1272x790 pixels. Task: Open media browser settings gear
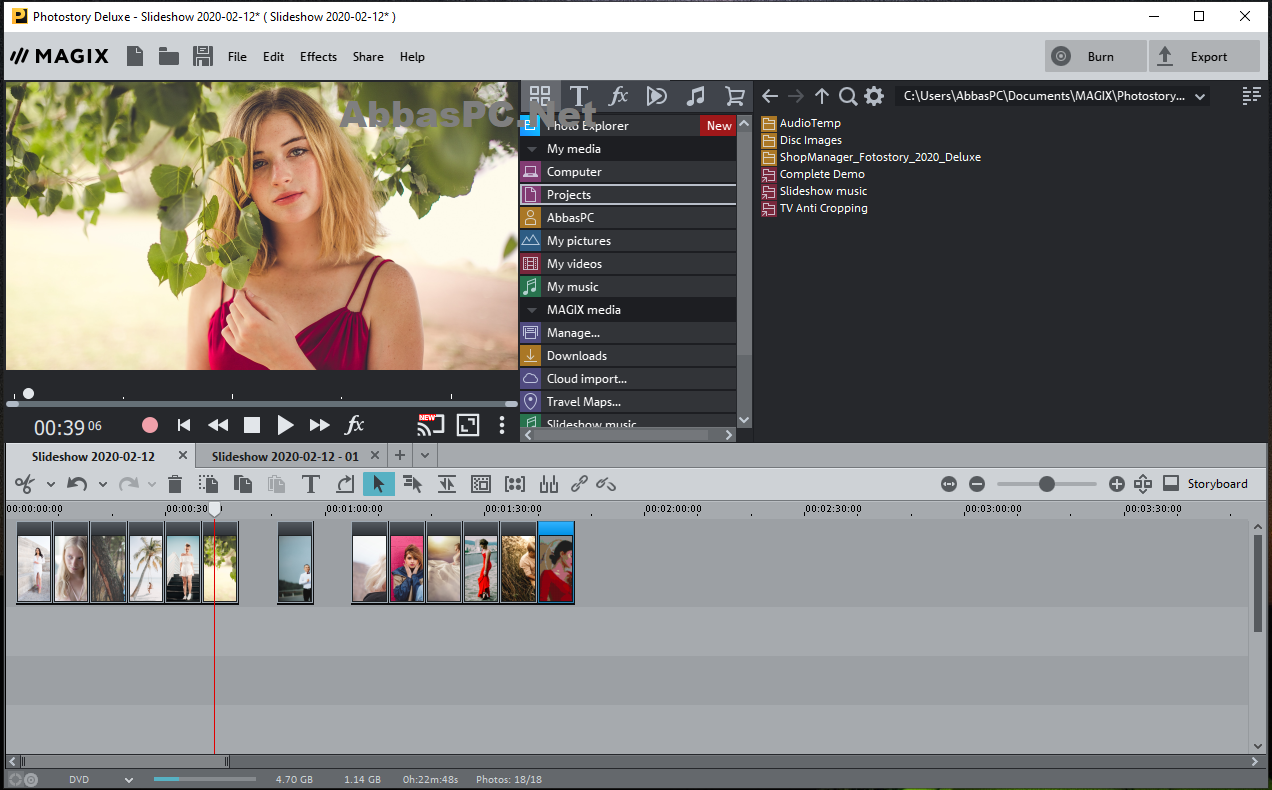click(874, 96)
